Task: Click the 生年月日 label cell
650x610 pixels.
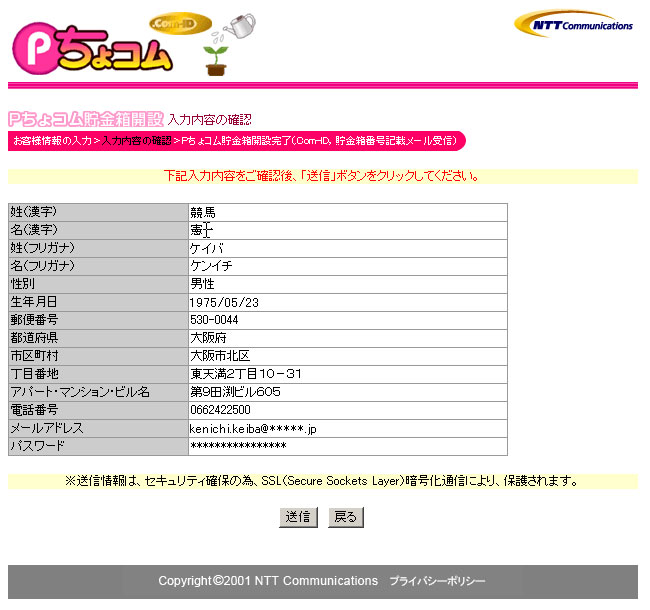Action: pyautogui.click(x=98, y=303)
